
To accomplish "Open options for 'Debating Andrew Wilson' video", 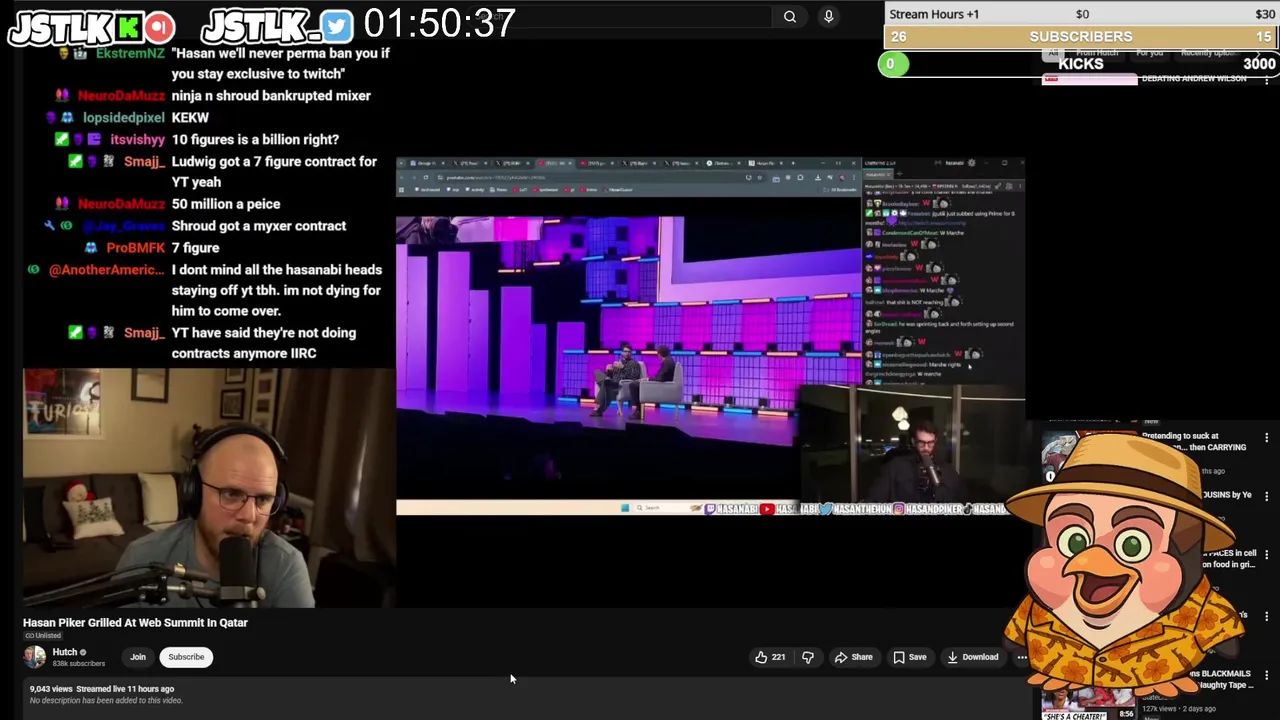I will [1267, 79].
